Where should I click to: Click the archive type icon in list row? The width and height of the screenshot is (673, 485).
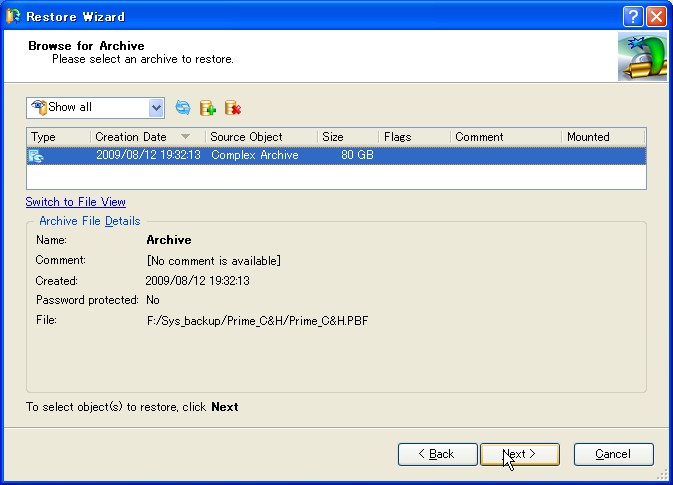tap(37, 156)
